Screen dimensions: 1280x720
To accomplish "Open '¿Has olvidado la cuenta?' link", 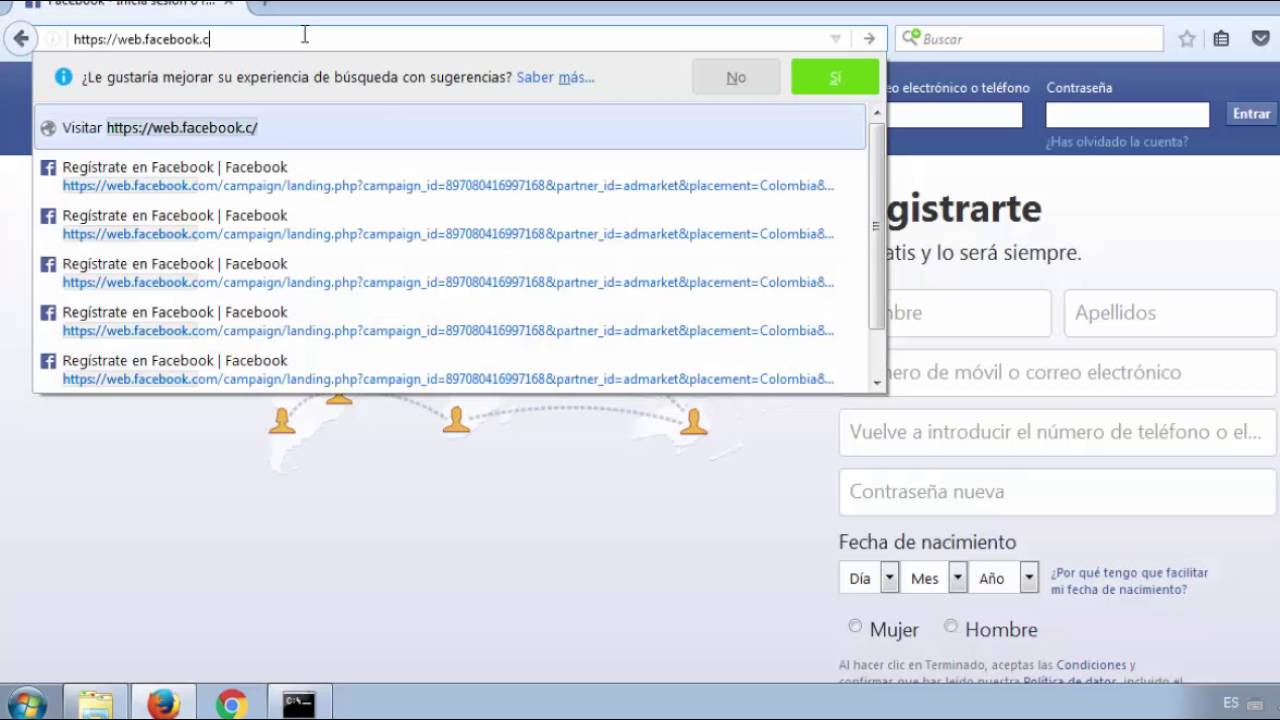I will pyautogui.click(x=1117, y=142).
